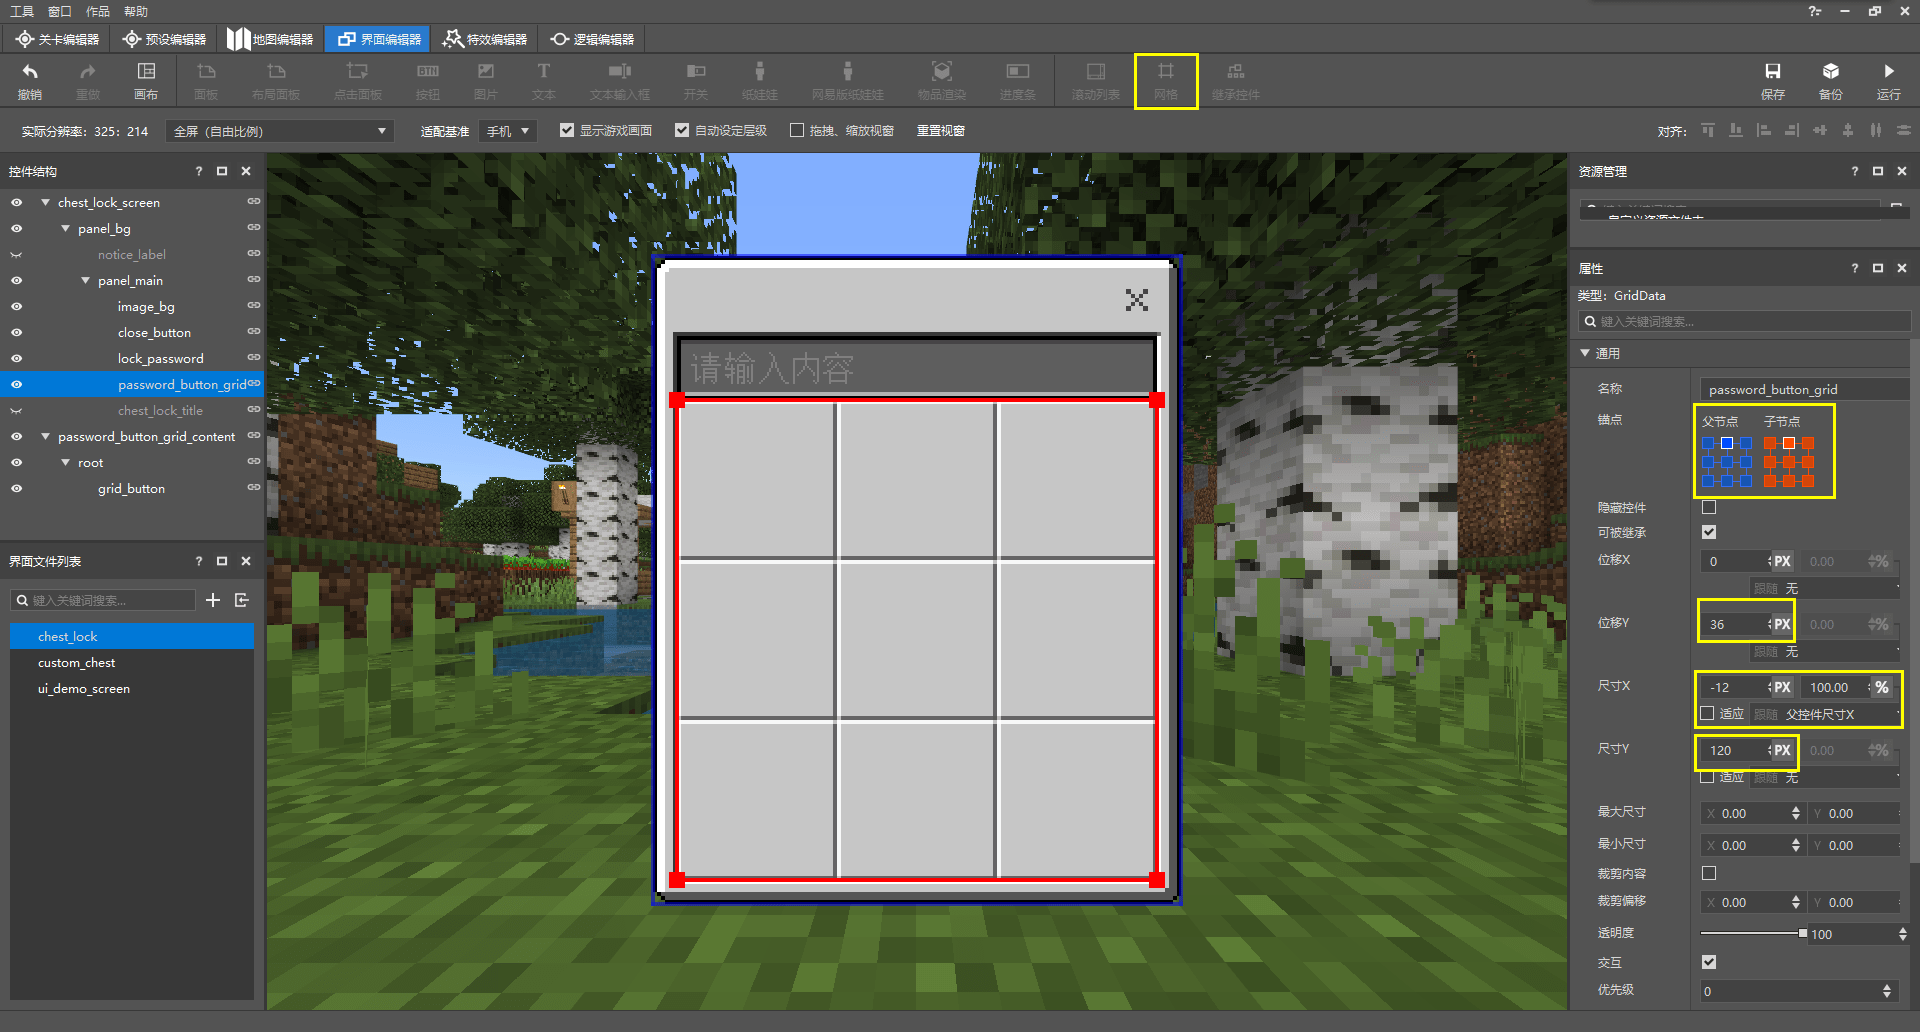Click the horizontal-center align icon in 对齐 row
1920x1032 pixels.
click(1820, 130)
